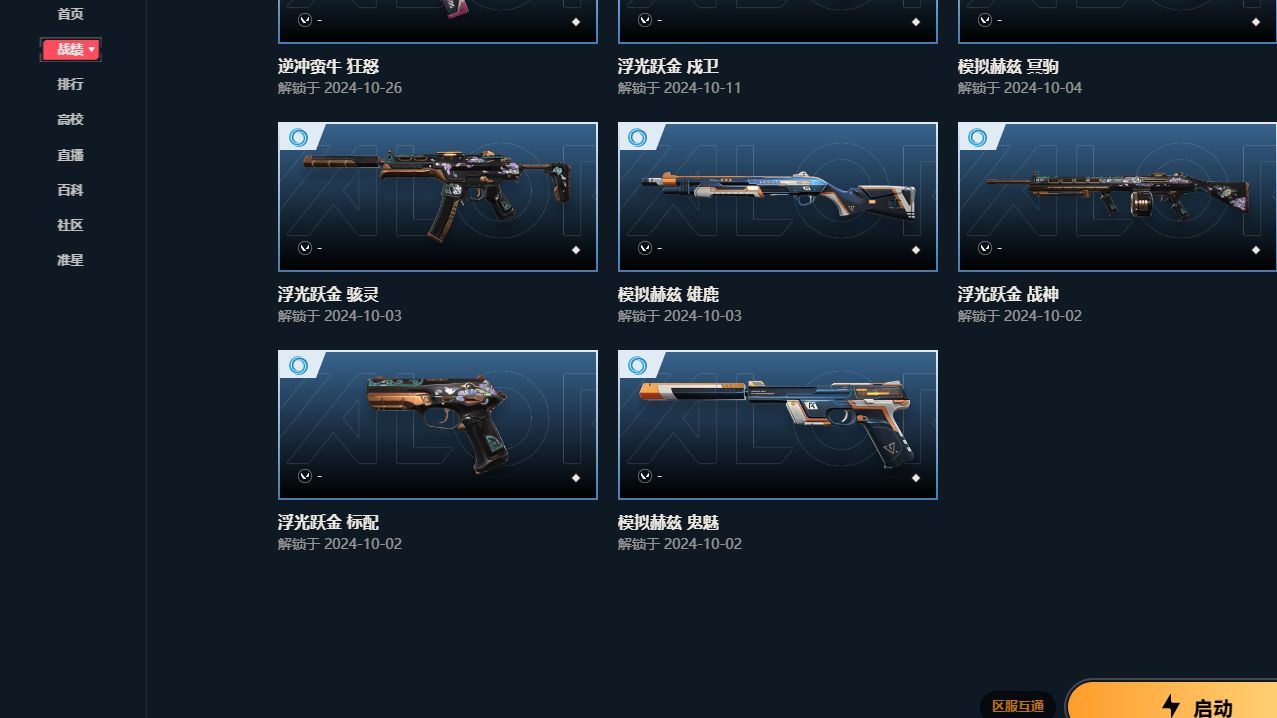Click the diamond tier icon on 模拟赫兹 雄鹿 card

(915, 250)
